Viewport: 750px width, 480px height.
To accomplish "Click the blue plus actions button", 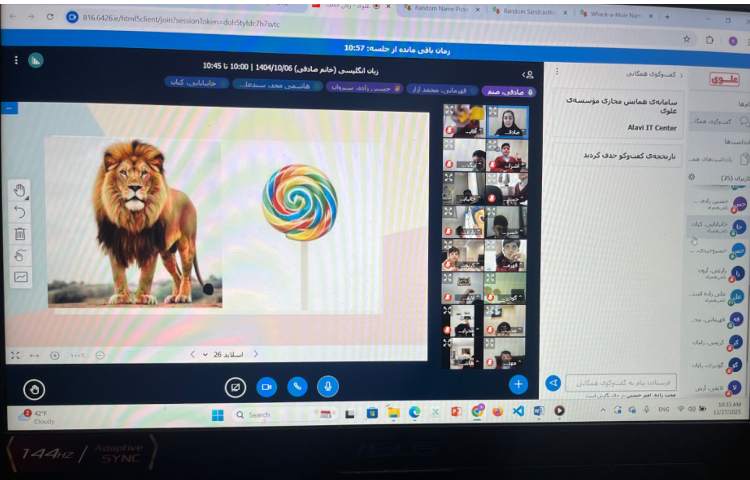I will (x=517, y=383).
